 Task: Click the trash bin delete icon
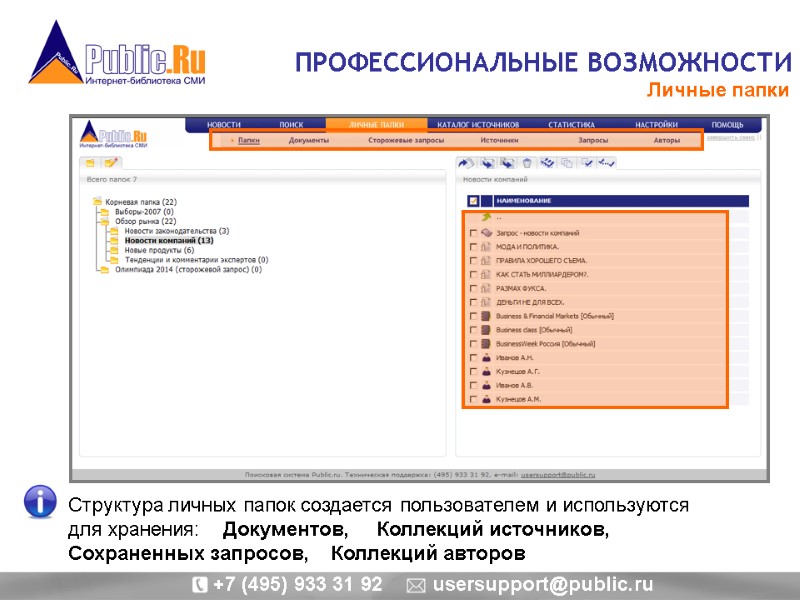click(527, 163)
